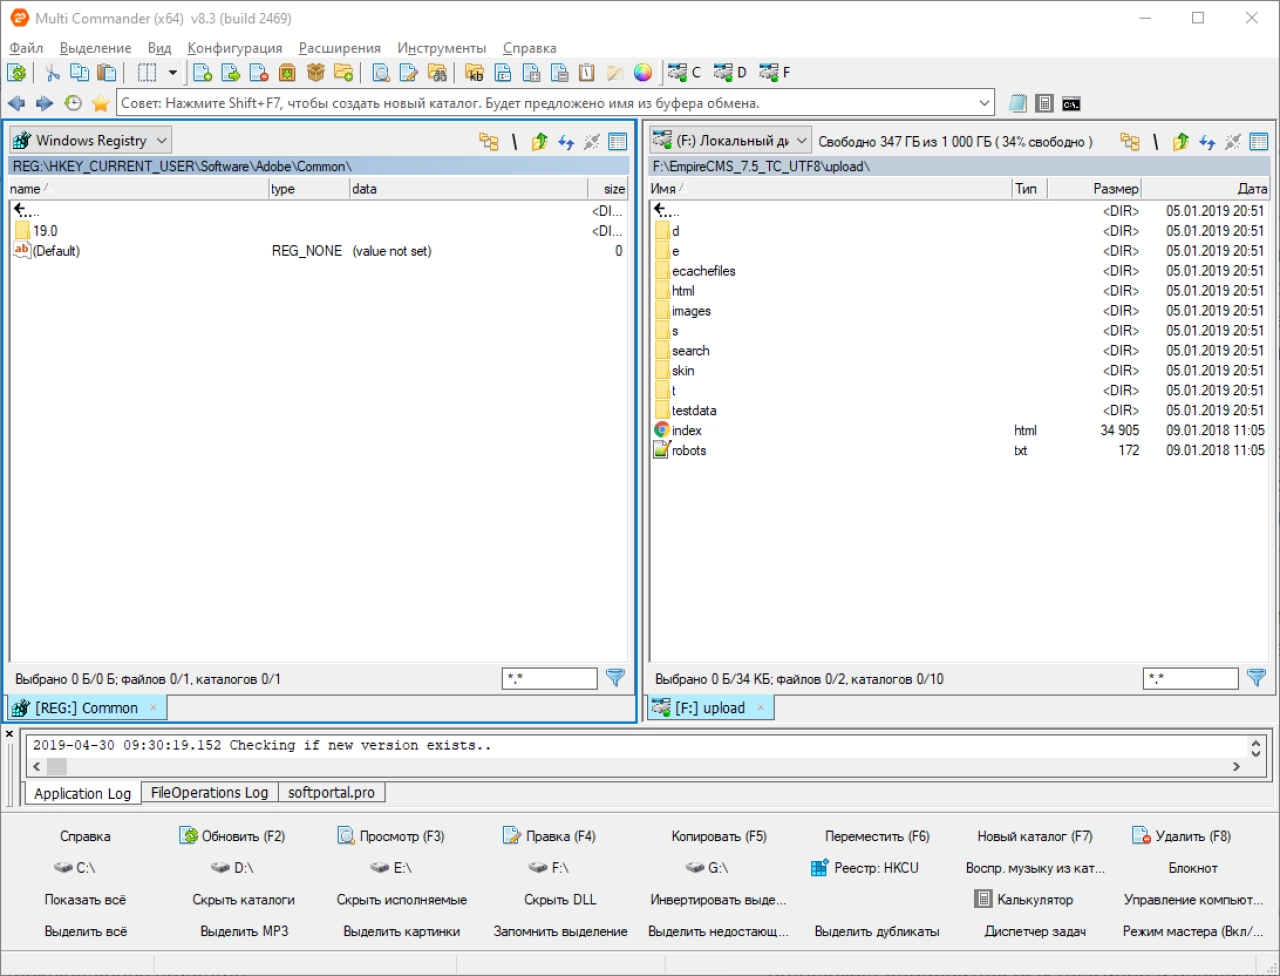Click the folder tree icon in left panel
The height and width of the screenshot is (976, 1280).
(x=489, y=142)
